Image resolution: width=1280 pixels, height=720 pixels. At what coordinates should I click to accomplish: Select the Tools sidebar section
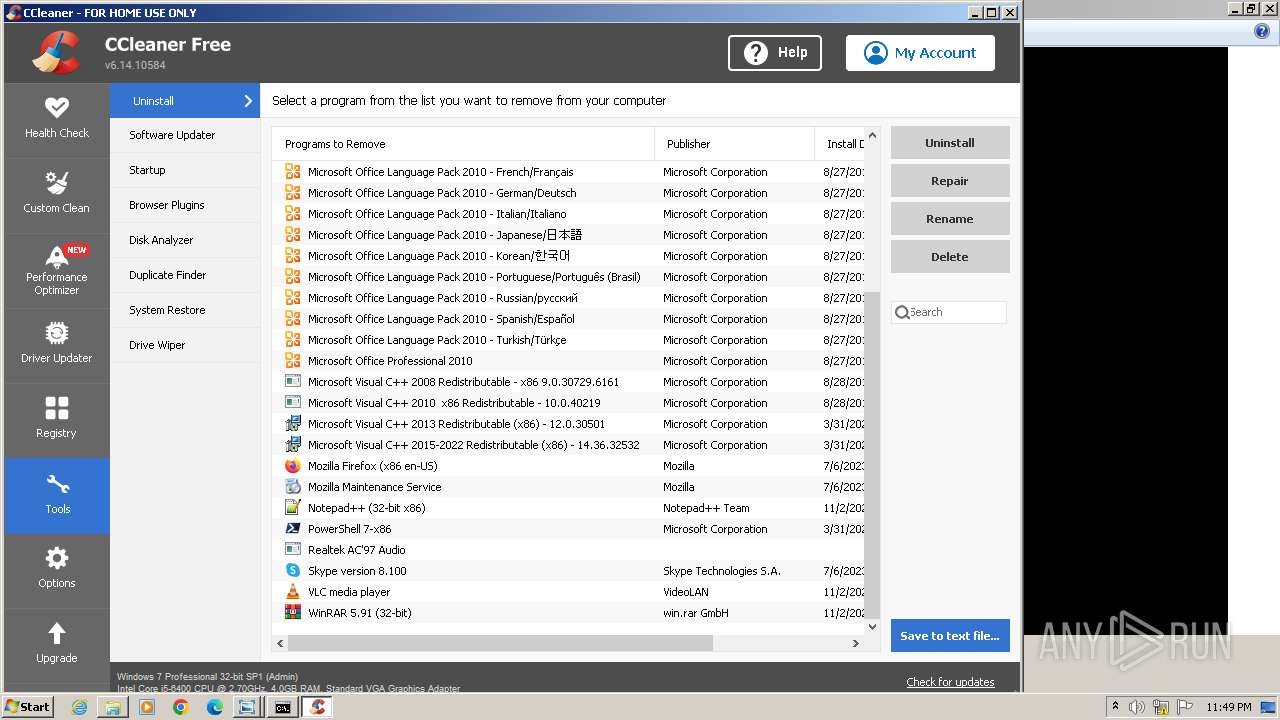(57, 496)
